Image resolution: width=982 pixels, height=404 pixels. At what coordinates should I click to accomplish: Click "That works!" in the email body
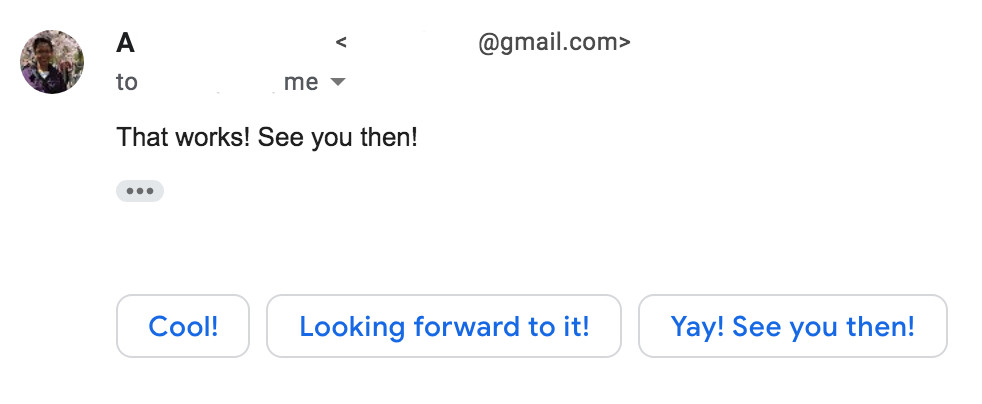183,137
